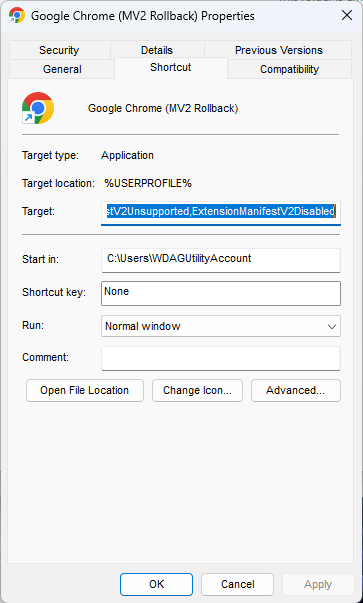Click the Change Icon button

197,391
